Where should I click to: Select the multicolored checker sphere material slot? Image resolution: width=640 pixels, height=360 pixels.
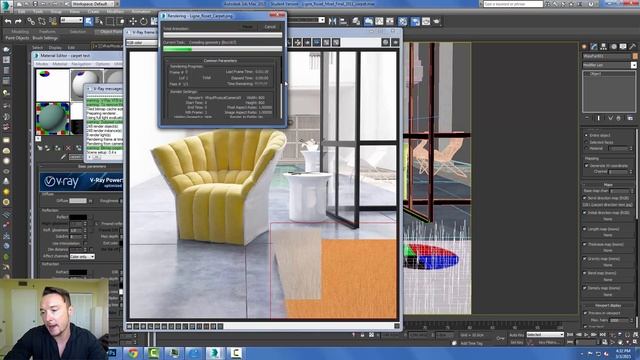tap(52, 118)
